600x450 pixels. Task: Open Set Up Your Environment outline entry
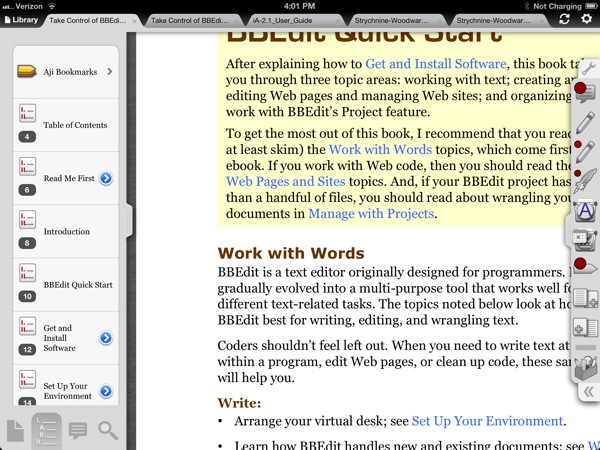point(66,385)
